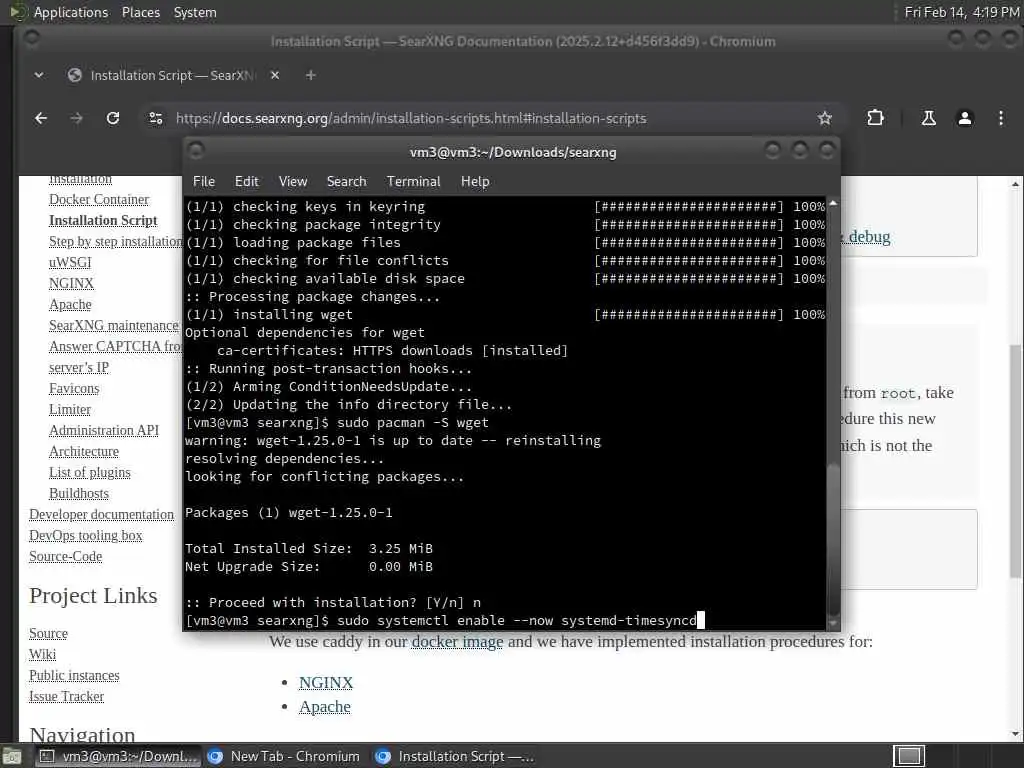Image resolution: width=1024 pixels, height=768 pixels.
Task: Click the browser page vertical scrollbar
Action: pos(1016,460)
